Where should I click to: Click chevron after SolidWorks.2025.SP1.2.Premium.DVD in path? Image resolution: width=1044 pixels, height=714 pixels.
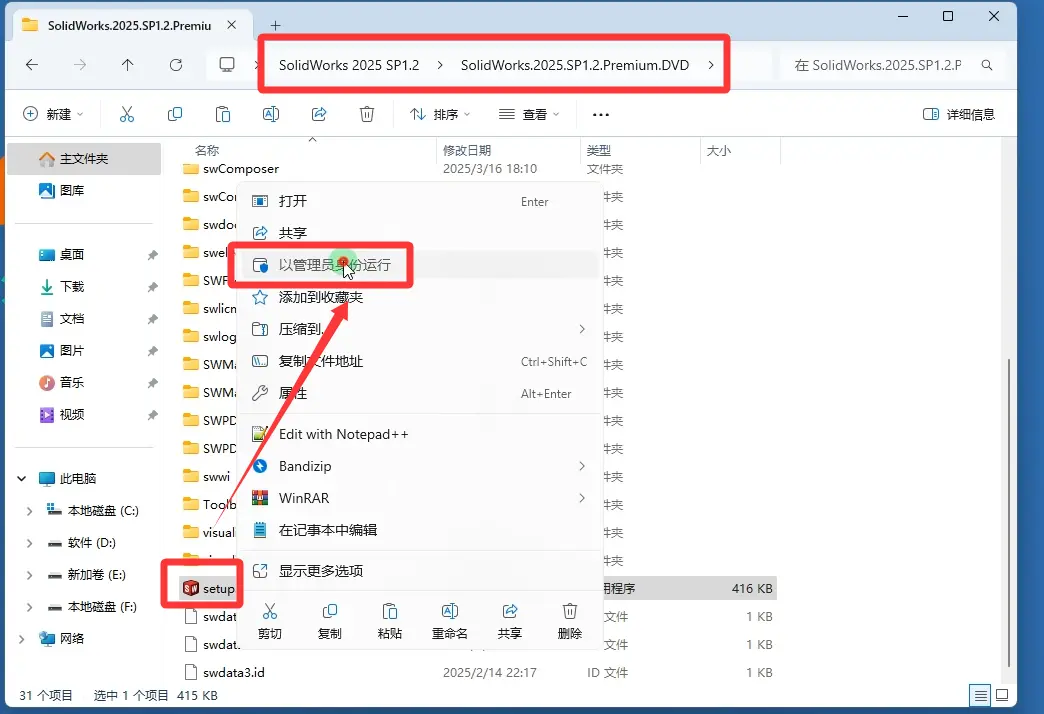coord(711,65)
